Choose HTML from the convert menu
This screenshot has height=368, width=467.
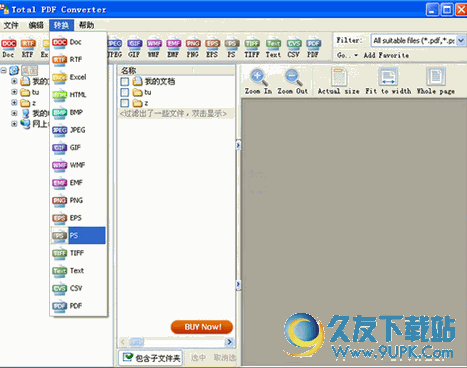coord(78,95)
